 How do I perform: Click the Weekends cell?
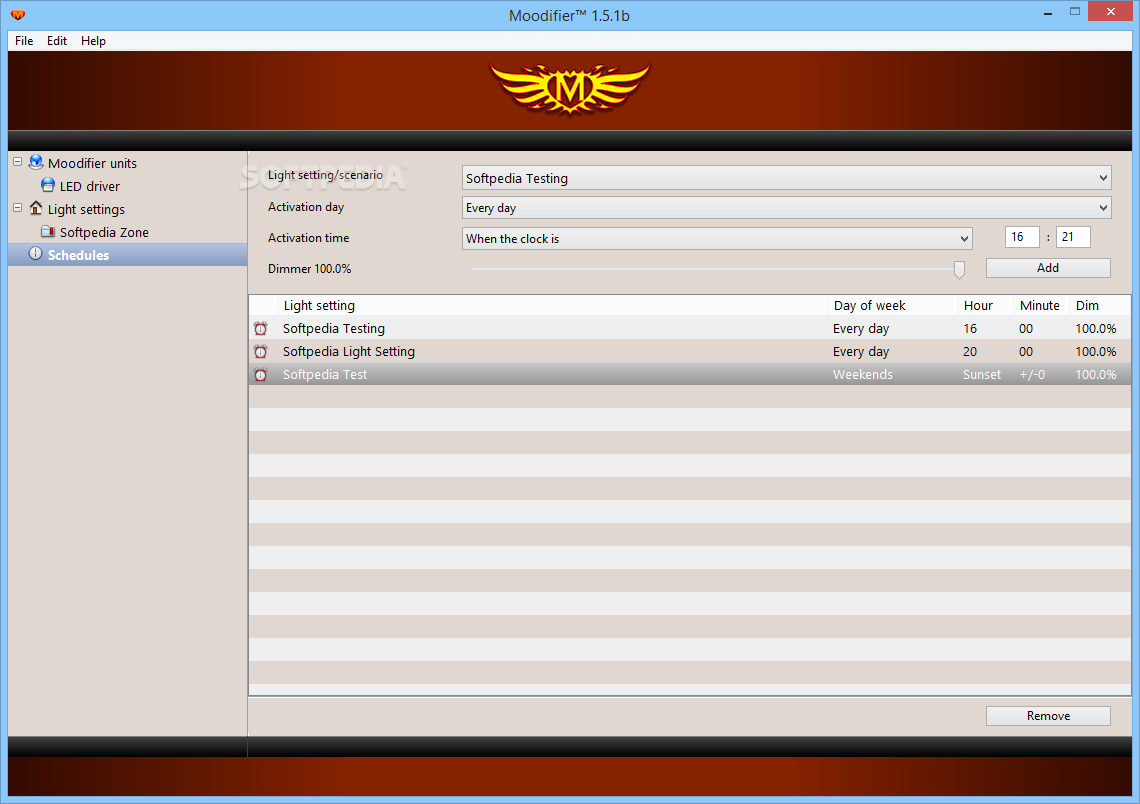(x=862, y=374)
